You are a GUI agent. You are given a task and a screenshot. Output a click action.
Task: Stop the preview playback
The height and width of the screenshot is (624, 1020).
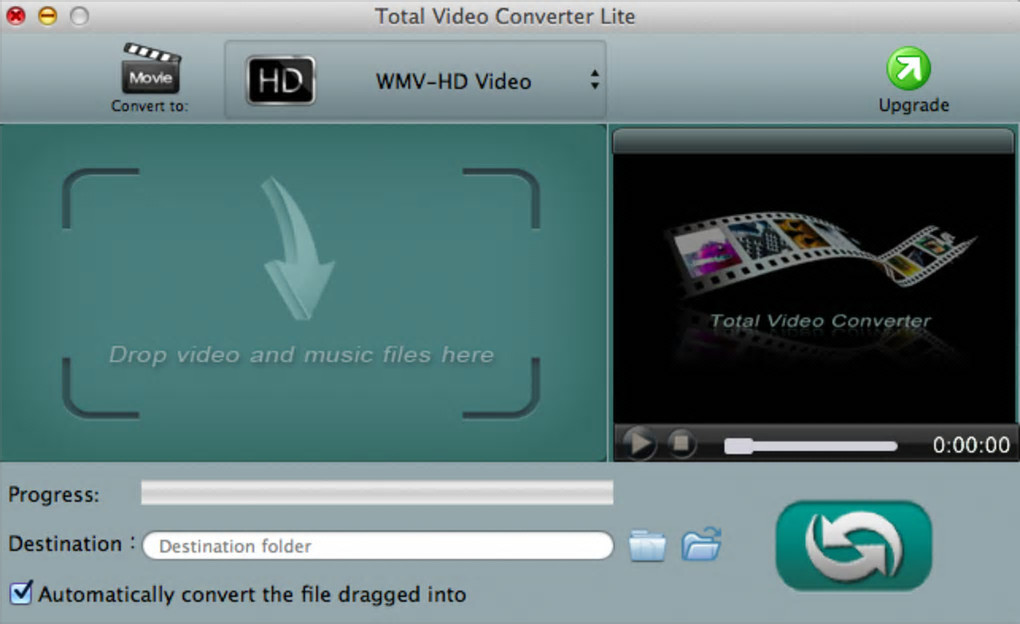point(681,444)
